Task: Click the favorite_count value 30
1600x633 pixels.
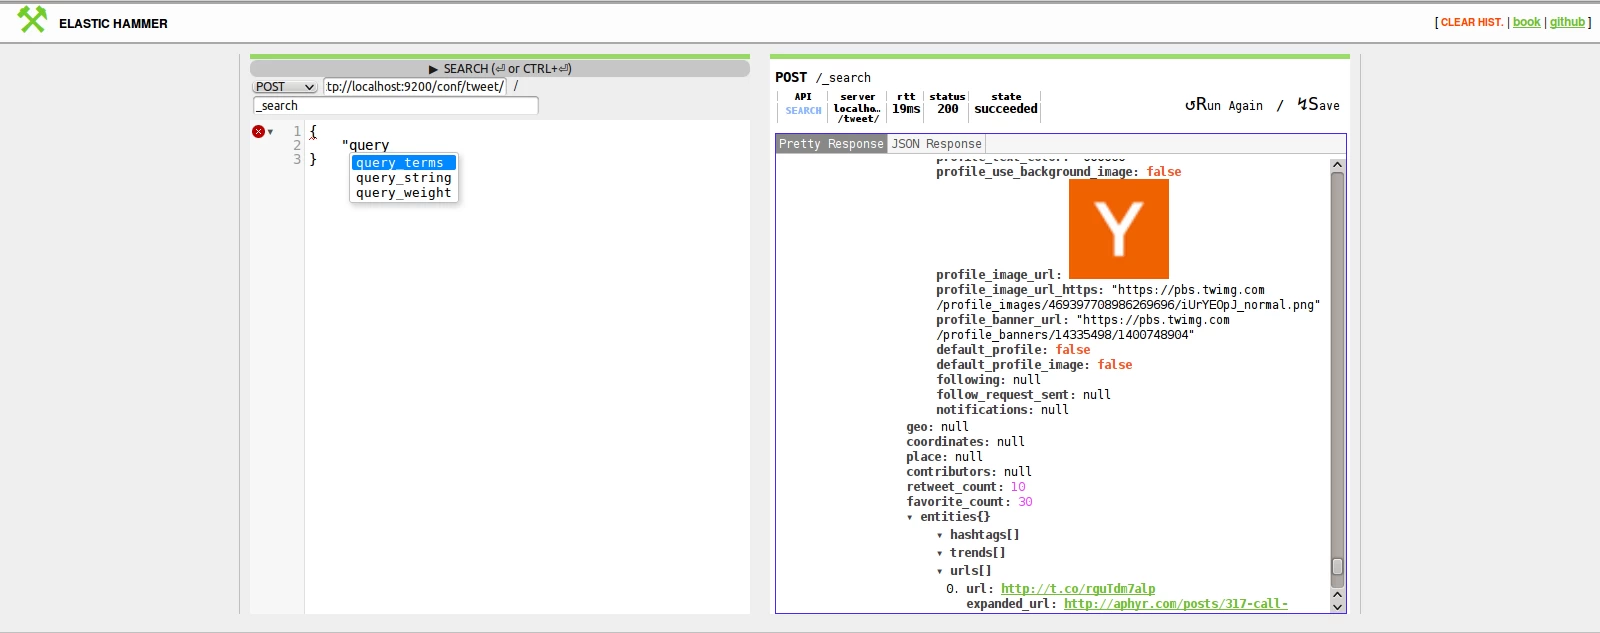Action: [1025, 502]
